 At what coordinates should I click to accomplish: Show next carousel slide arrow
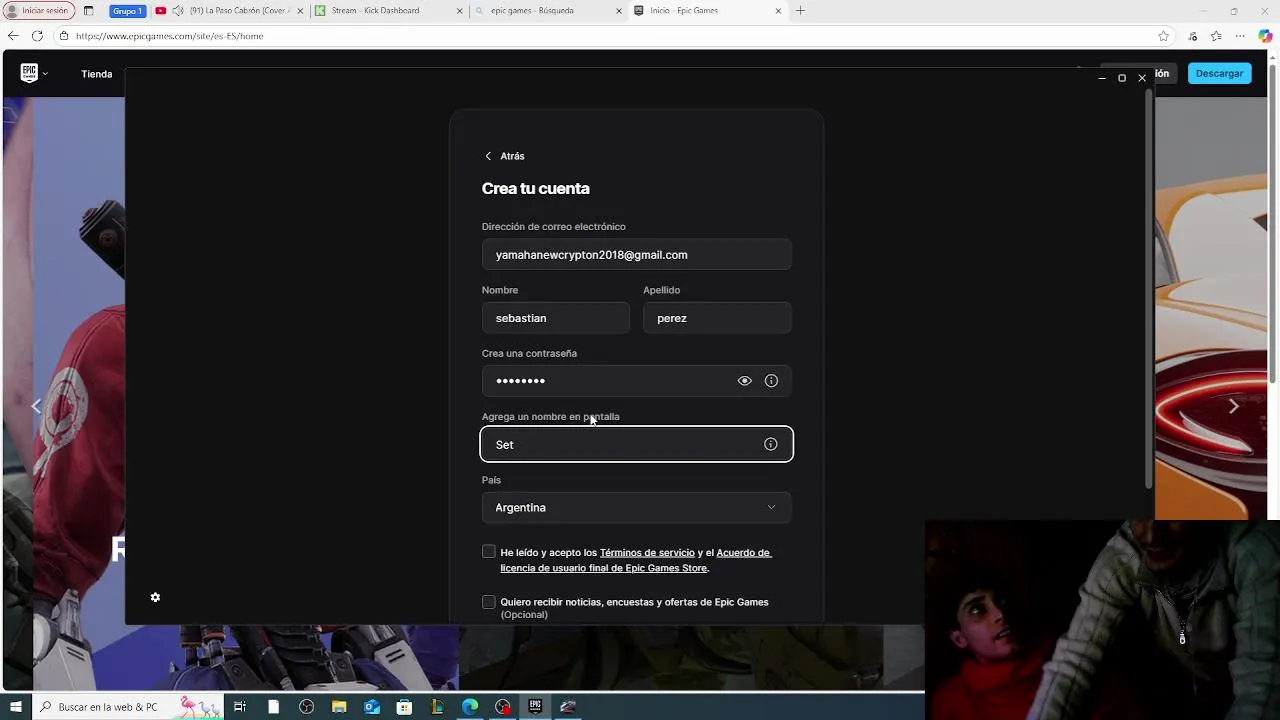[1233, 406]
